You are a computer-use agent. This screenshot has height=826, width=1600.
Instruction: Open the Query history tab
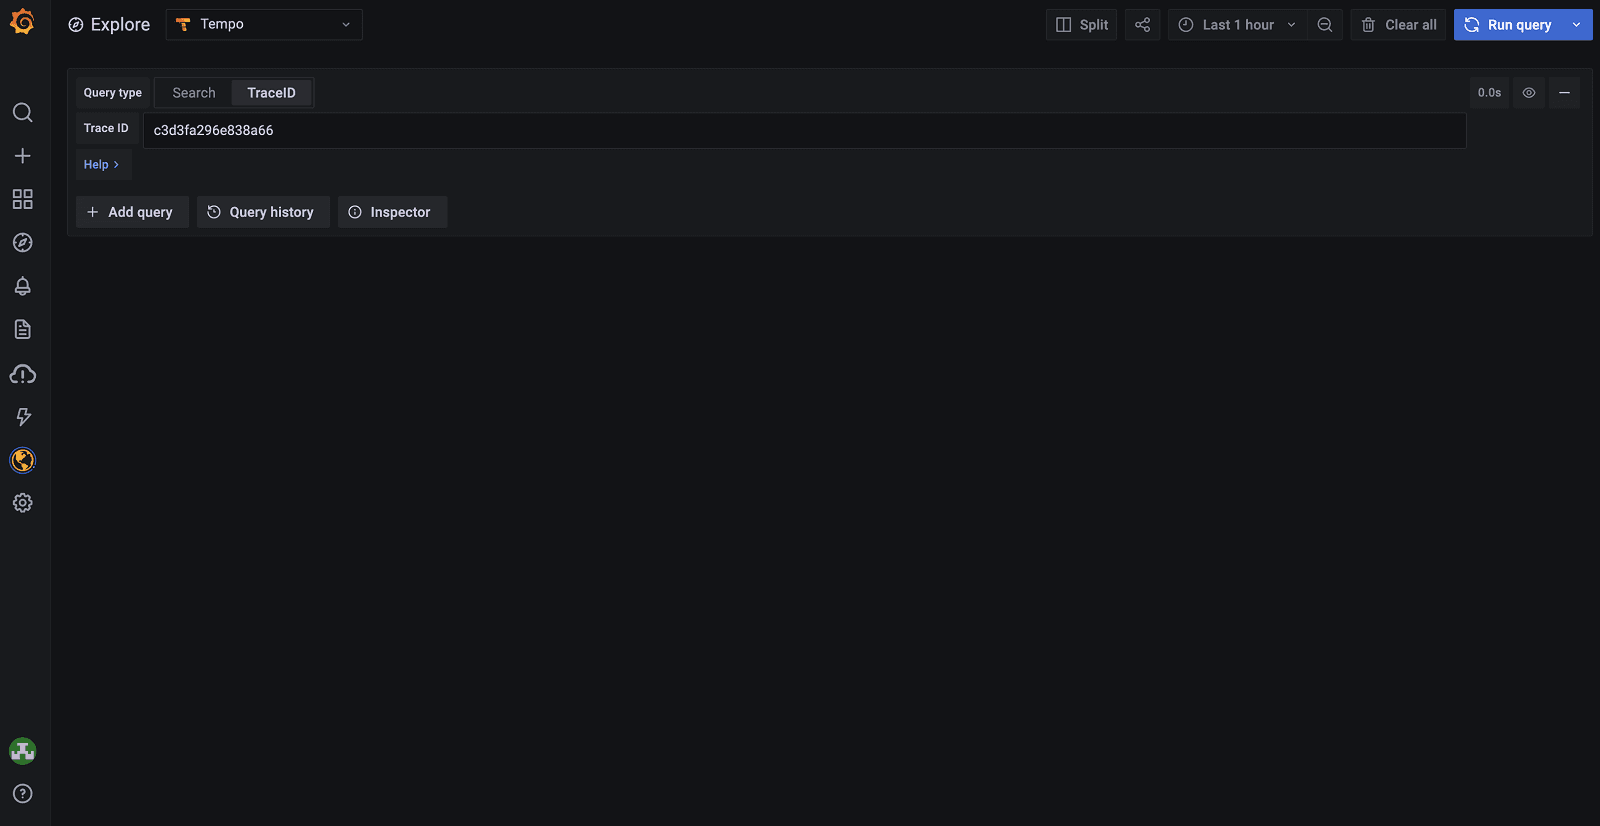263,212
